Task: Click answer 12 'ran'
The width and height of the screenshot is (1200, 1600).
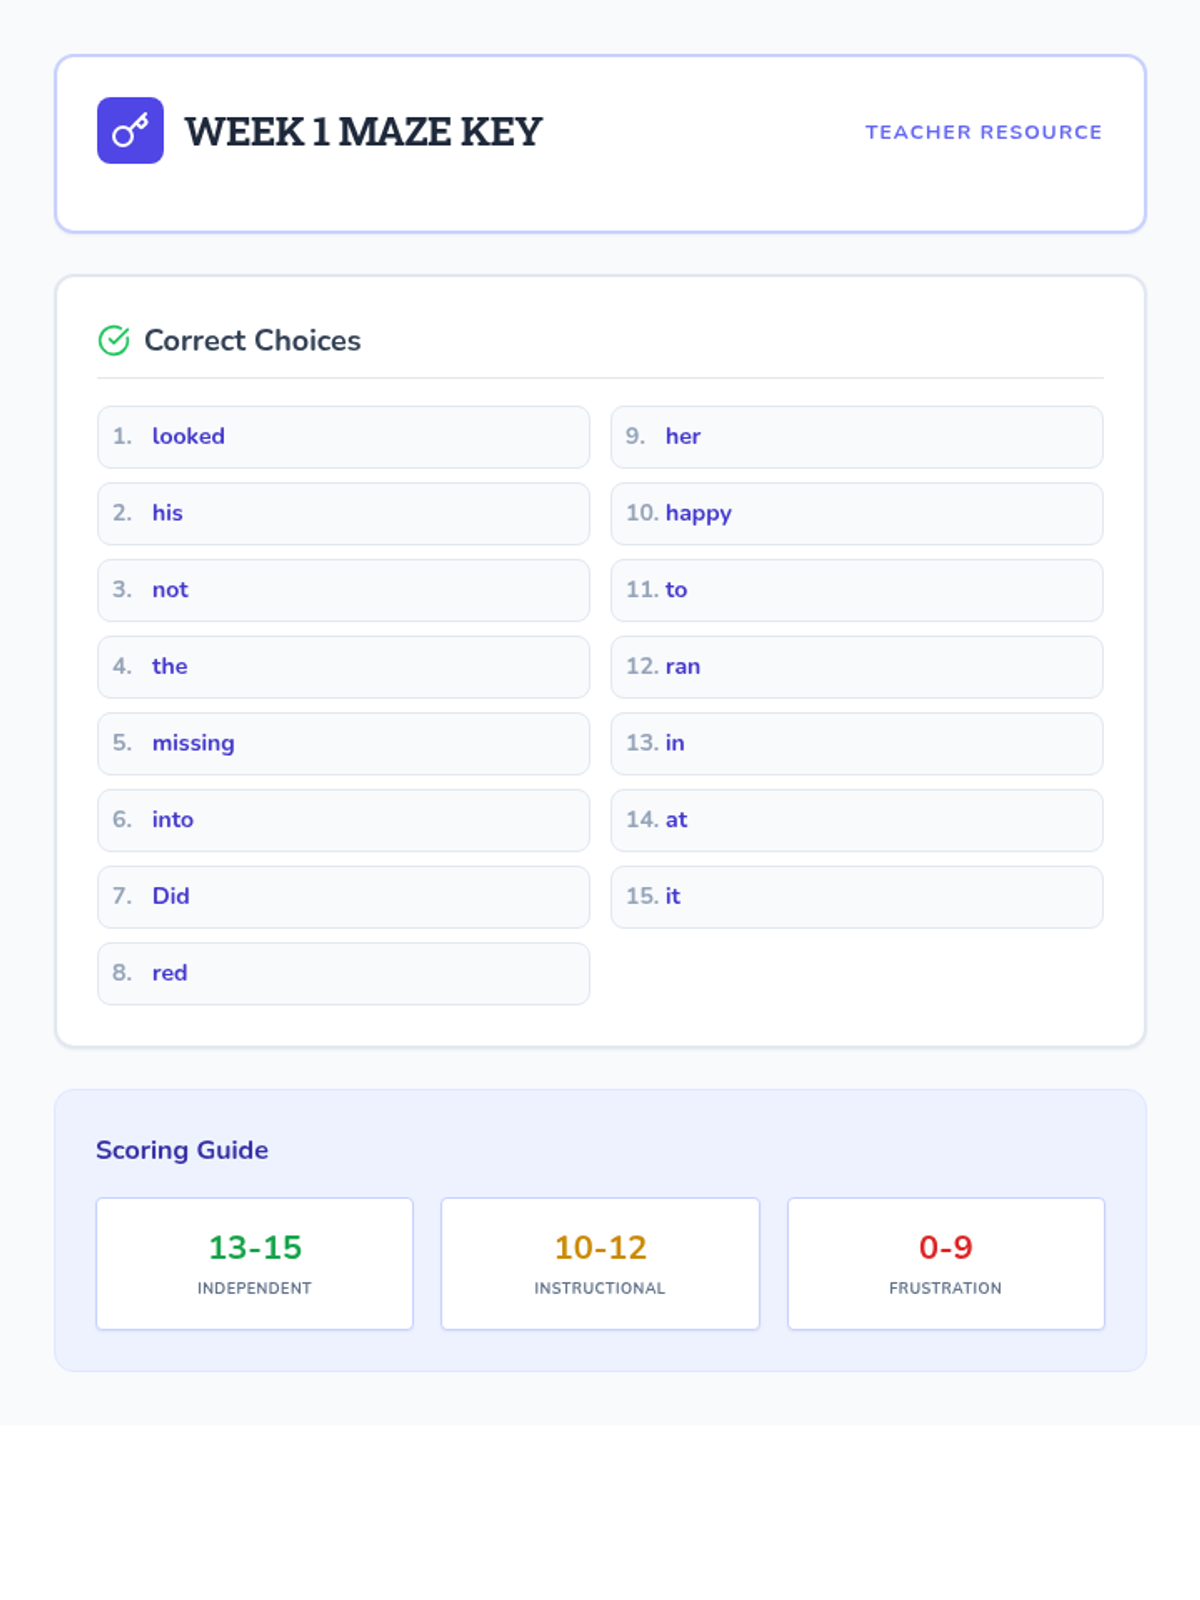Action: tap(856, 667)
